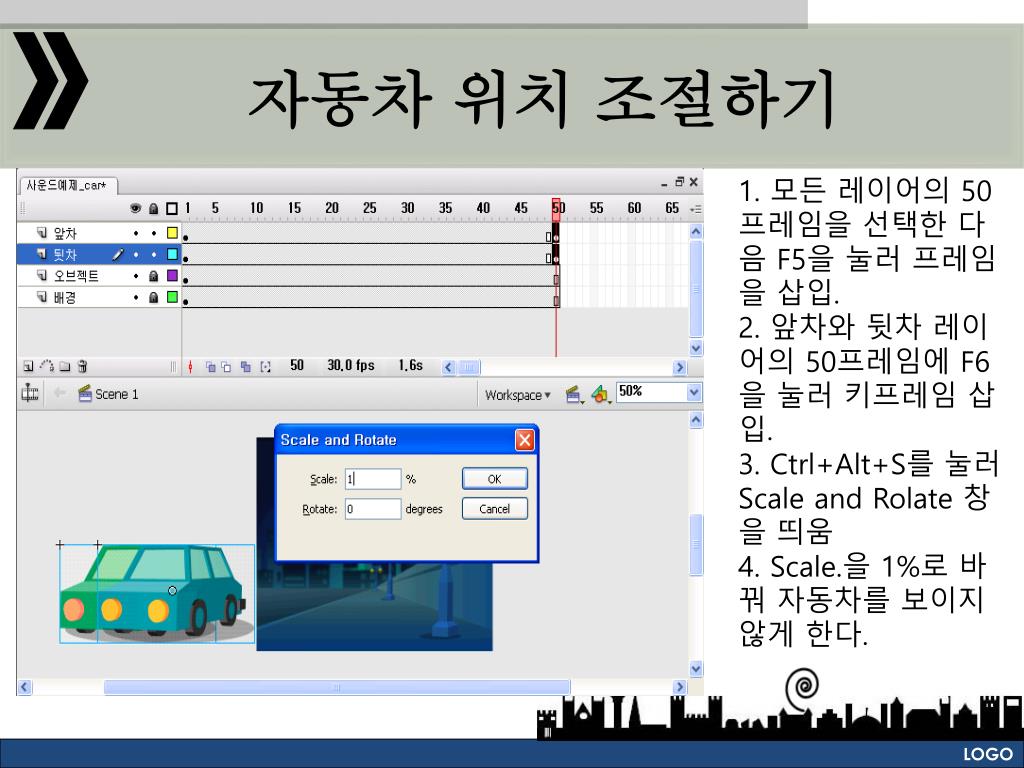
Task: Click timeline vertical scroll down arrow
Action: pyautogui.click(x=696, y=348)
